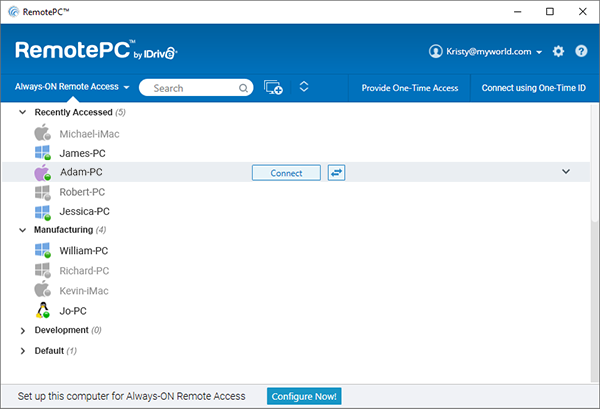Click the Default group label
This screenshot has height=409, width=600.
click(49, 350)
